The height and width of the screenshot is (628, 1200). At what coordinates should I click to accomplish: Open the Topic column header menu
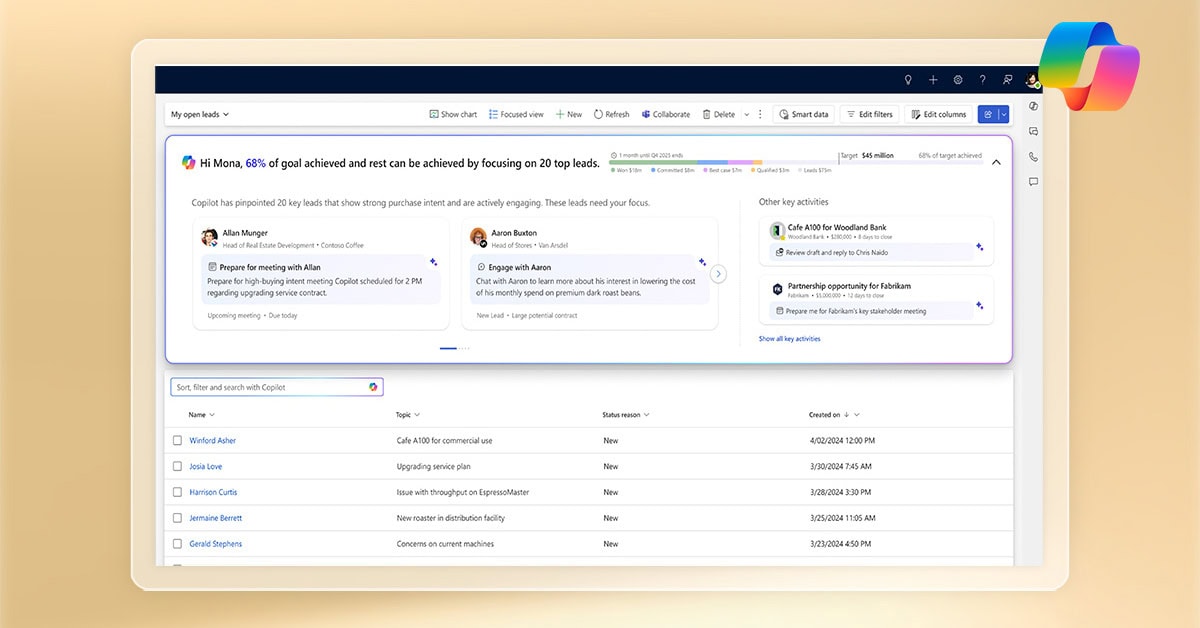[x=408, y=414]
